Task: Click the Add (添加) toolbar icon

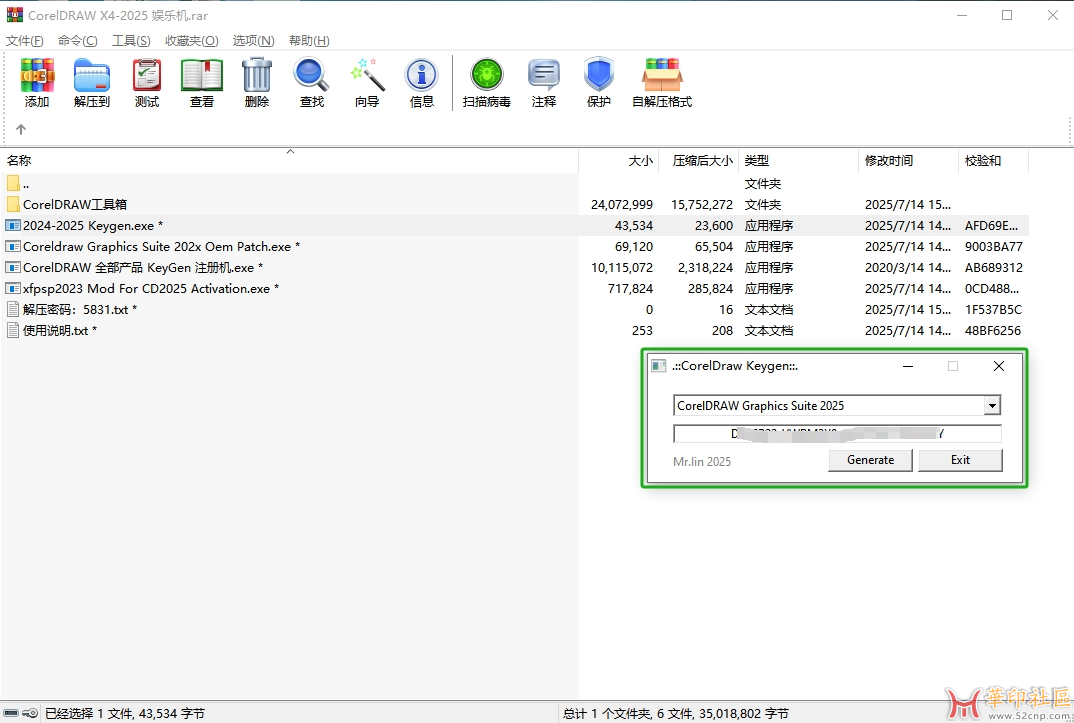Action: [x=37, y=75]
